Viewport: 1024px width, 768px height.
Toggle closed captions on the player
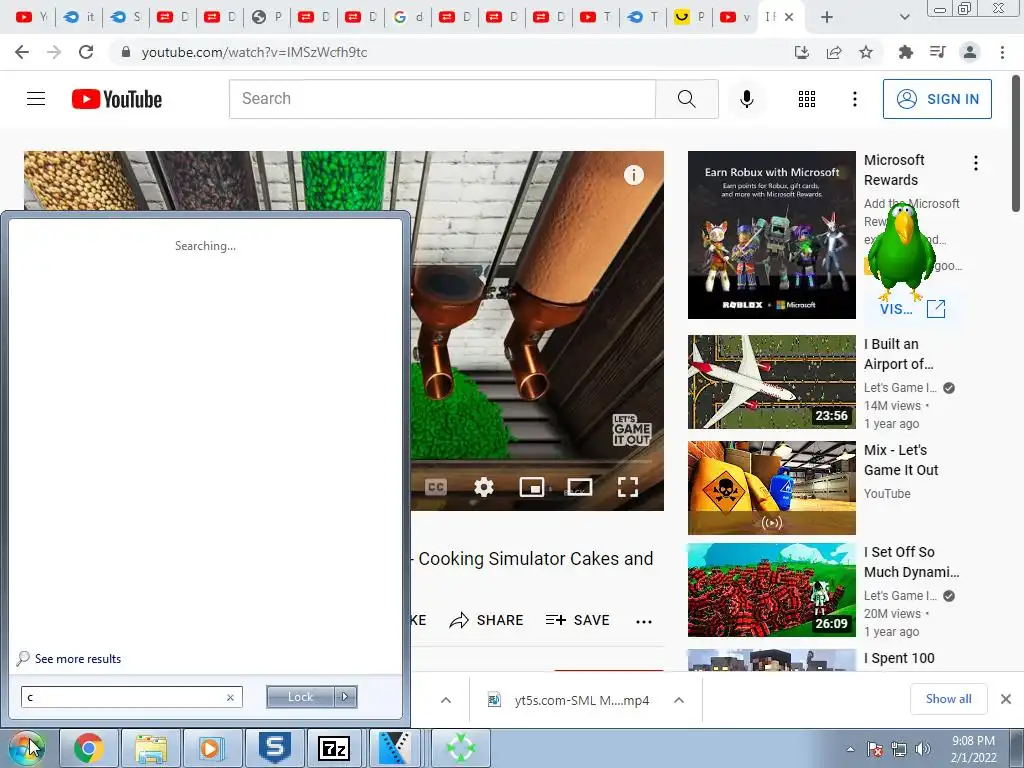tap(436, 487)
